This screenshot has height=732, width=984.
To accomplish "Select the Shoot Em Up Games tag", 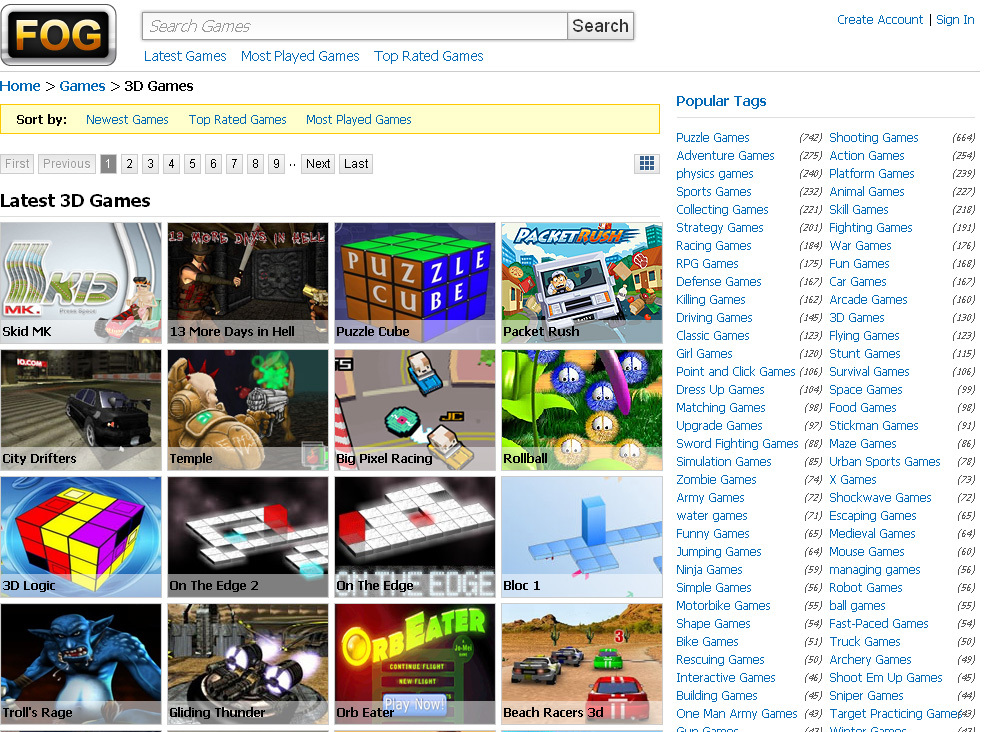I will point(885,678).
